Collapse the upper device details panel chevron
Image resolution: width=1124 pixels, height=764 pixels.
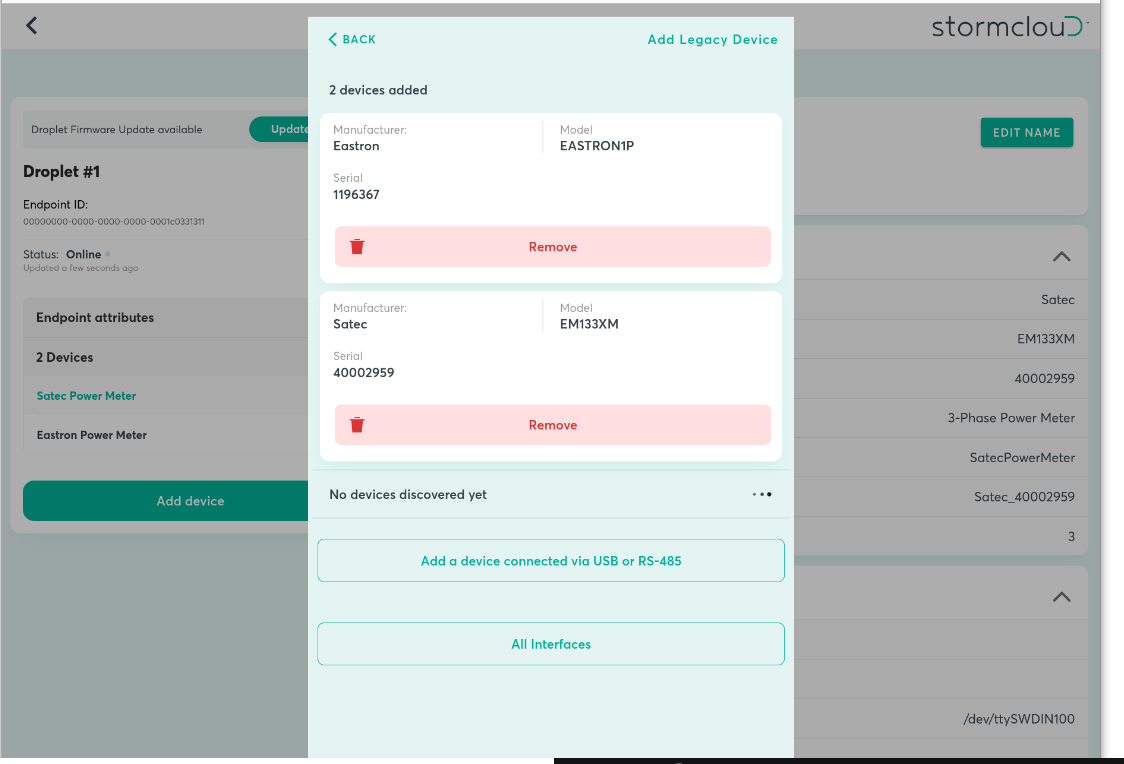[1062, 257]
